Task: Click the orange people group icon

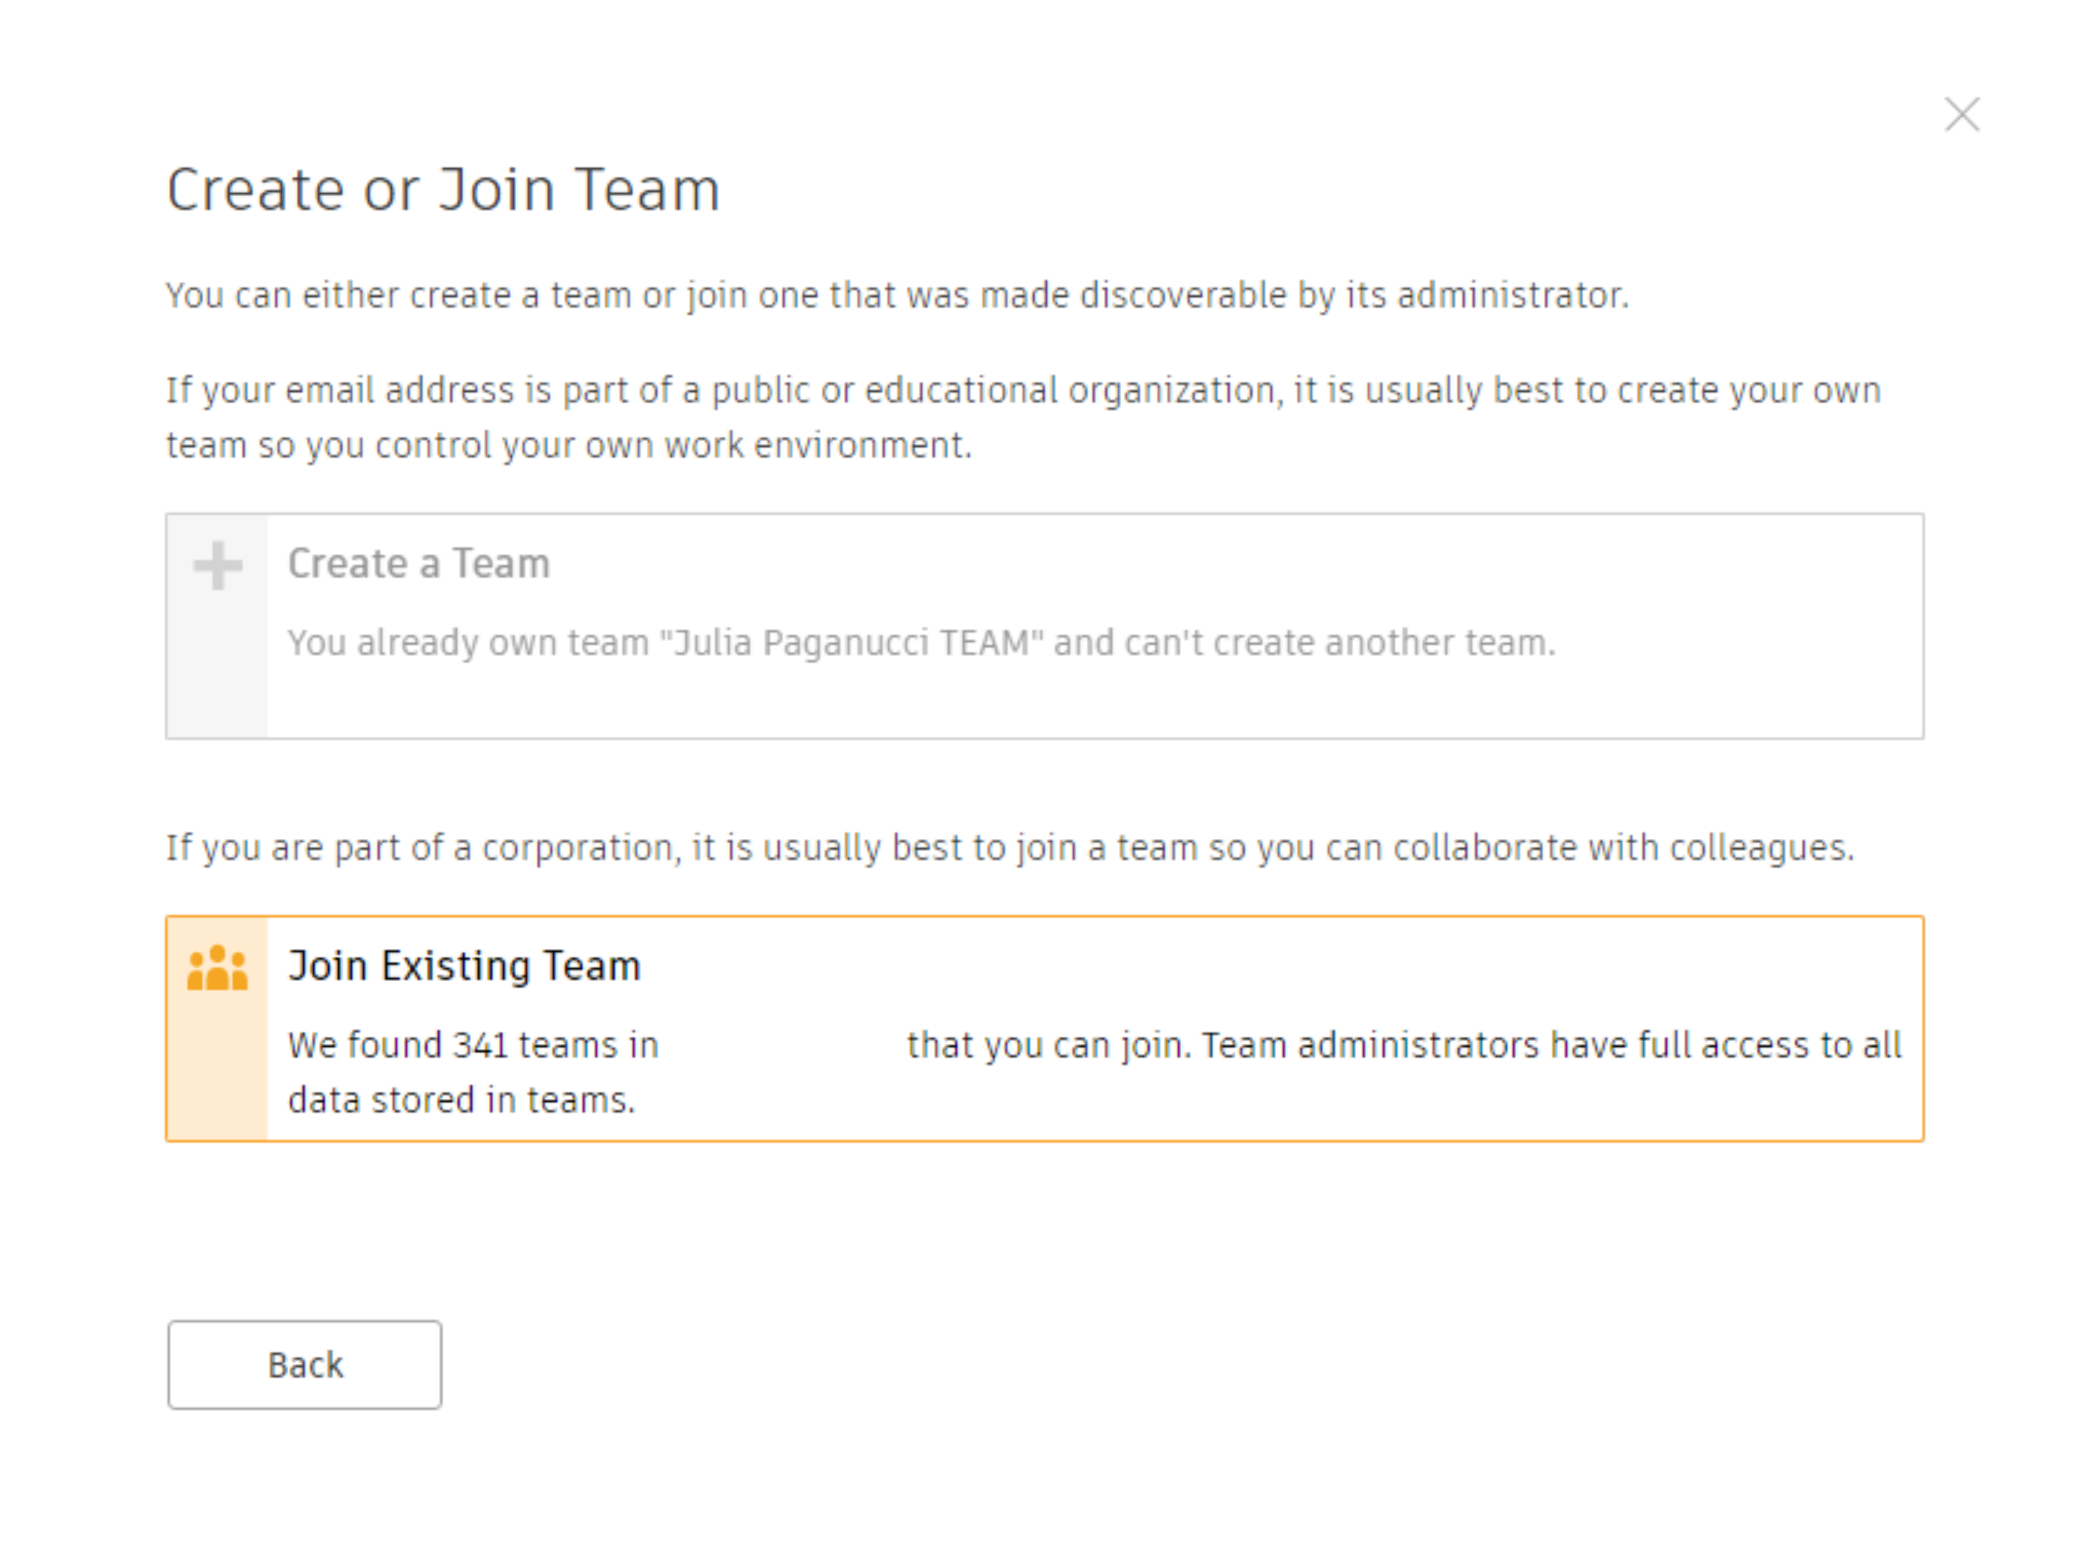Action: coord(217,968)
